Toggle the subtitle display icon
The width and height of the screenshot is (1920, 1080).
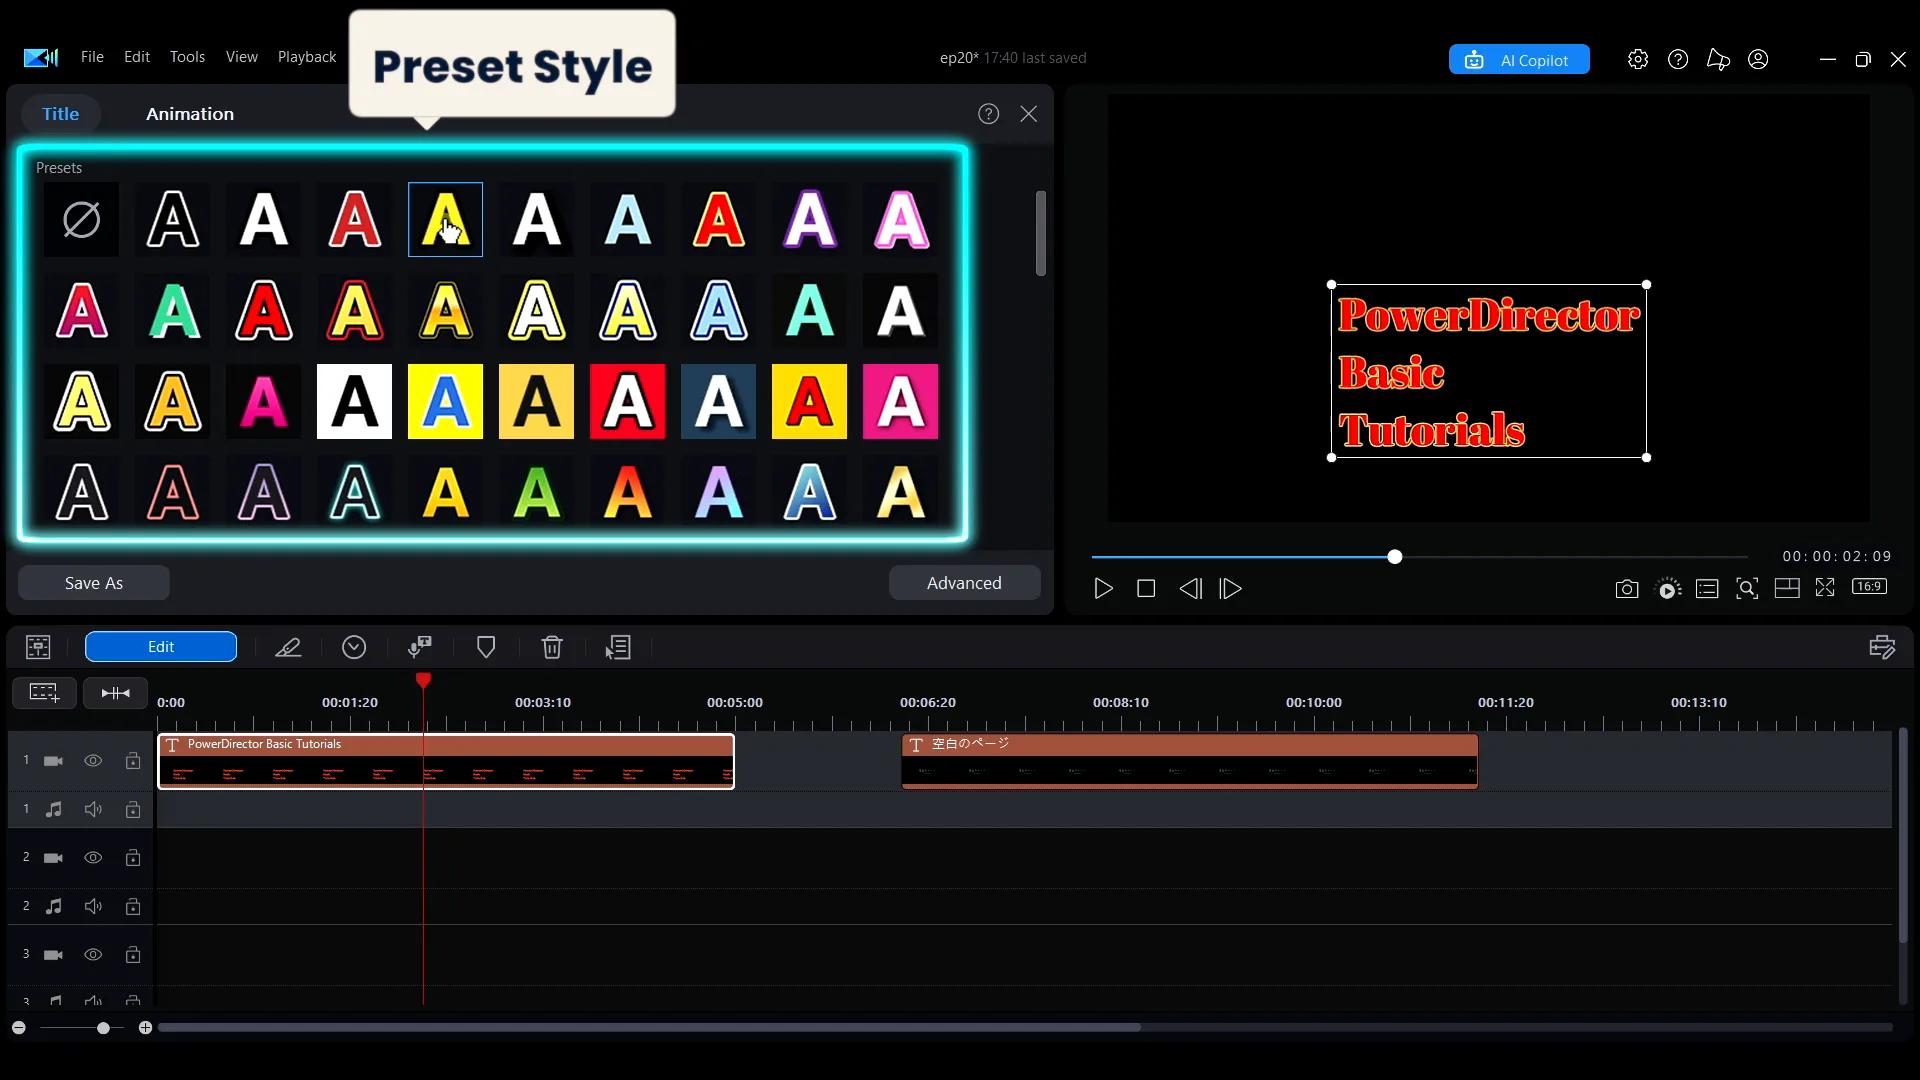point(1707,589)
